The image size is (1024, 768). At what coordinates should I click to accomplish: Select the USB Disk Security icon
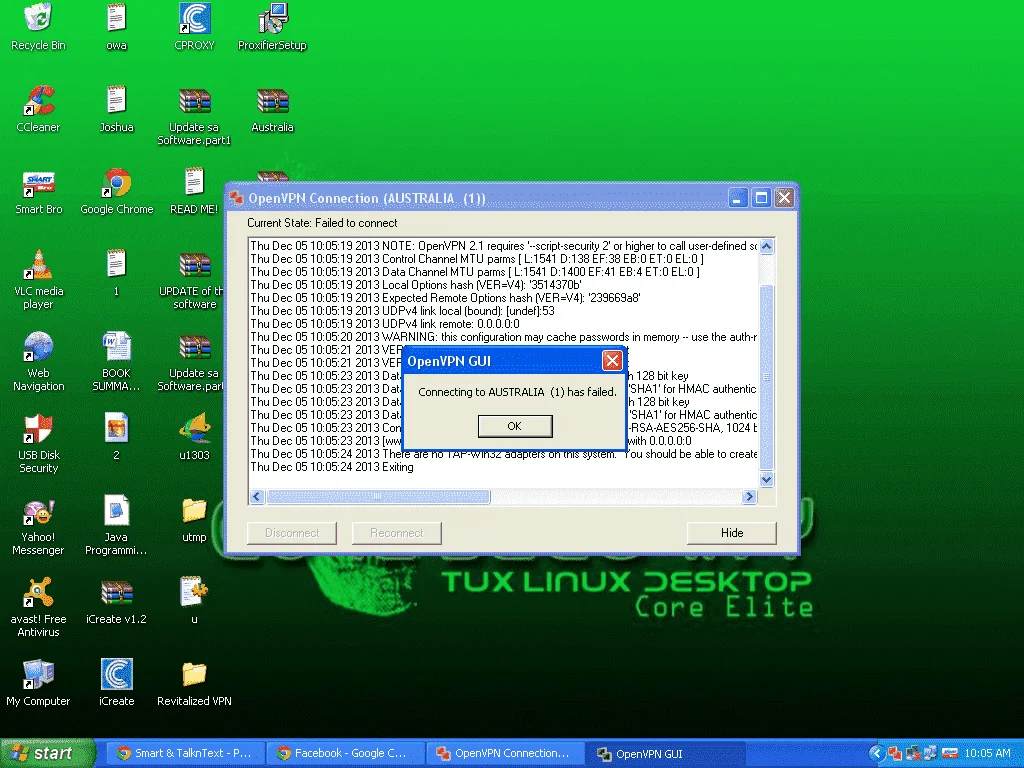coord(39,428)
